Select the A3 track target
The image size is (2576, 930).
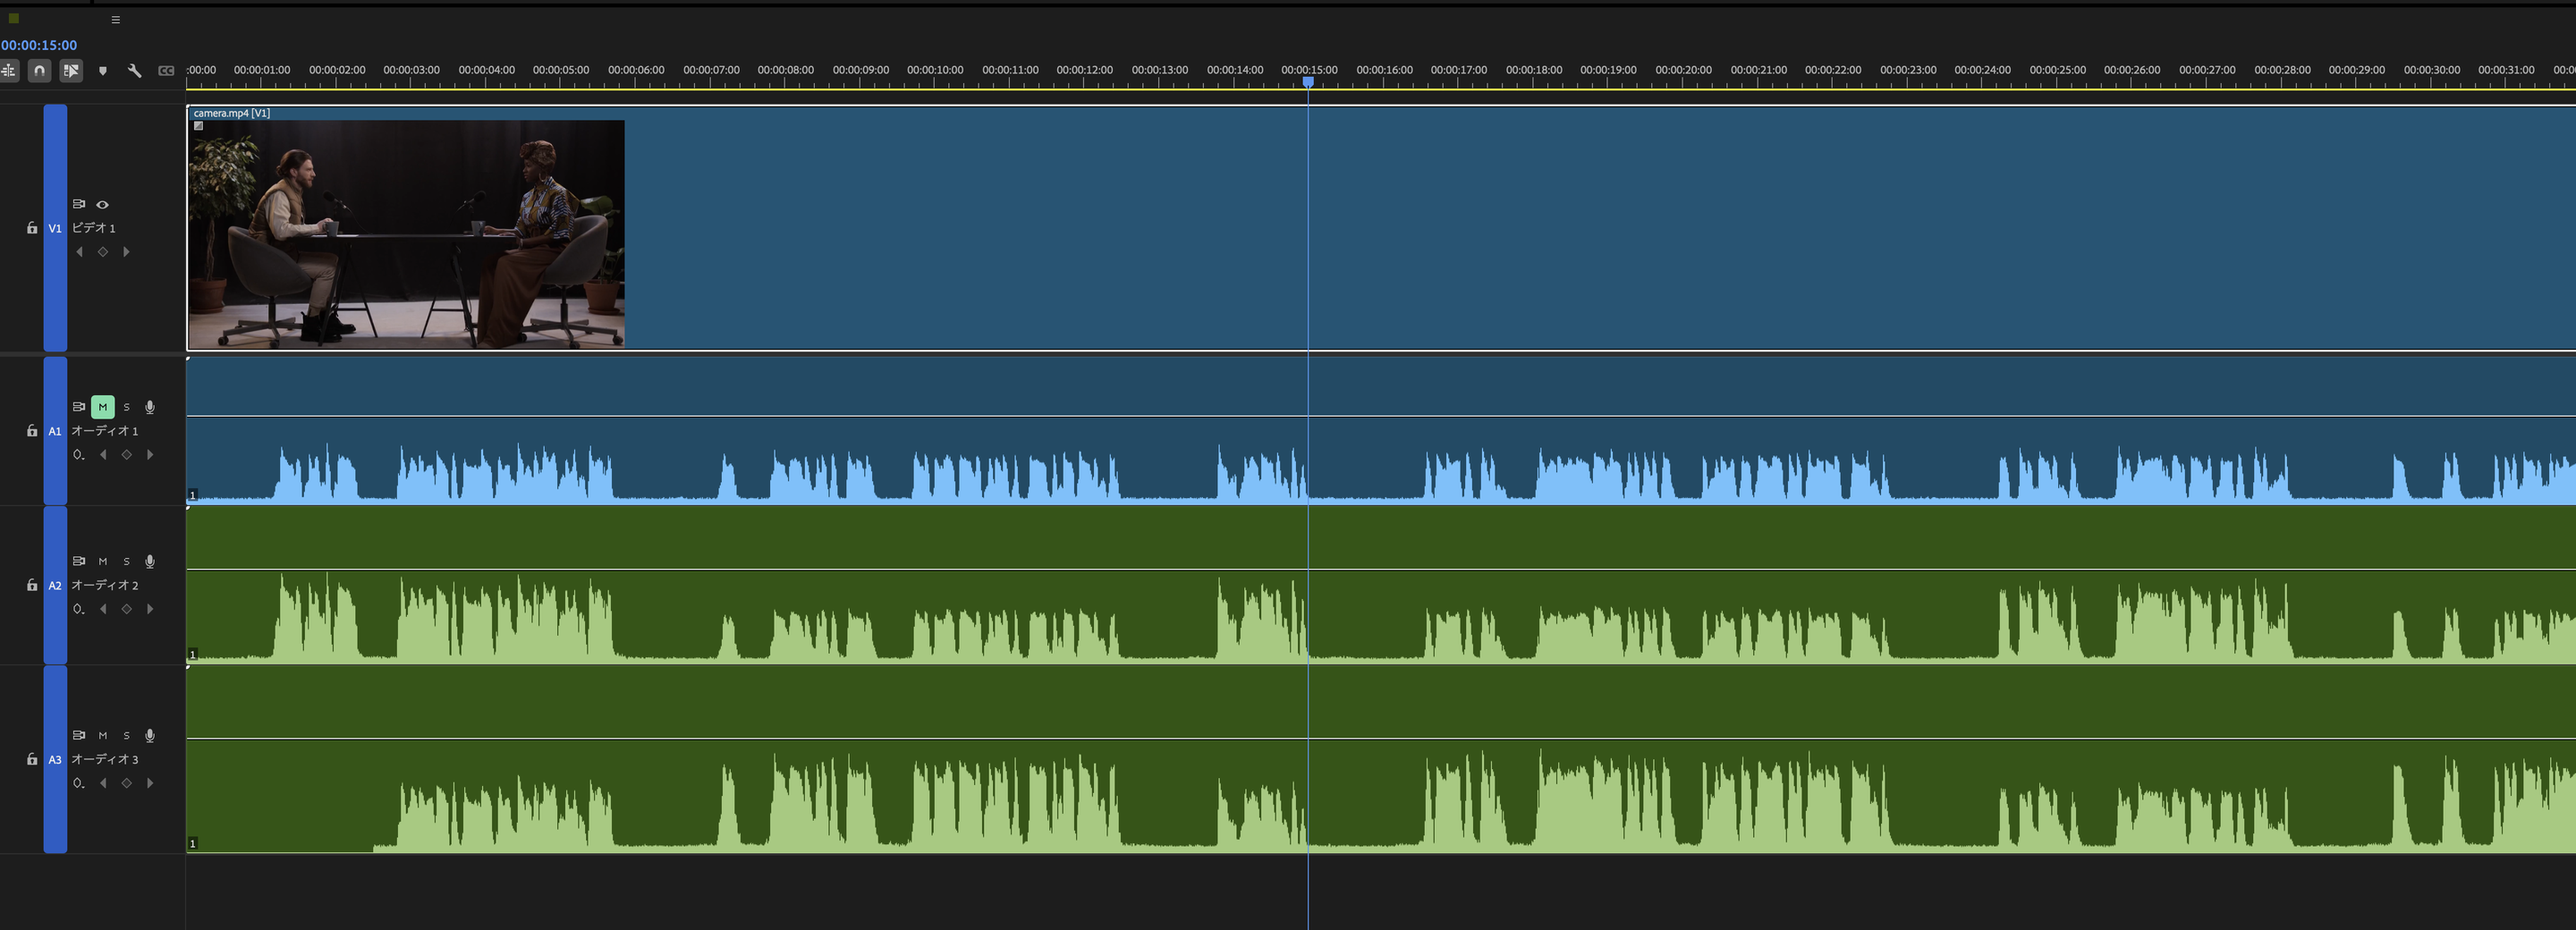coord(55,760)
